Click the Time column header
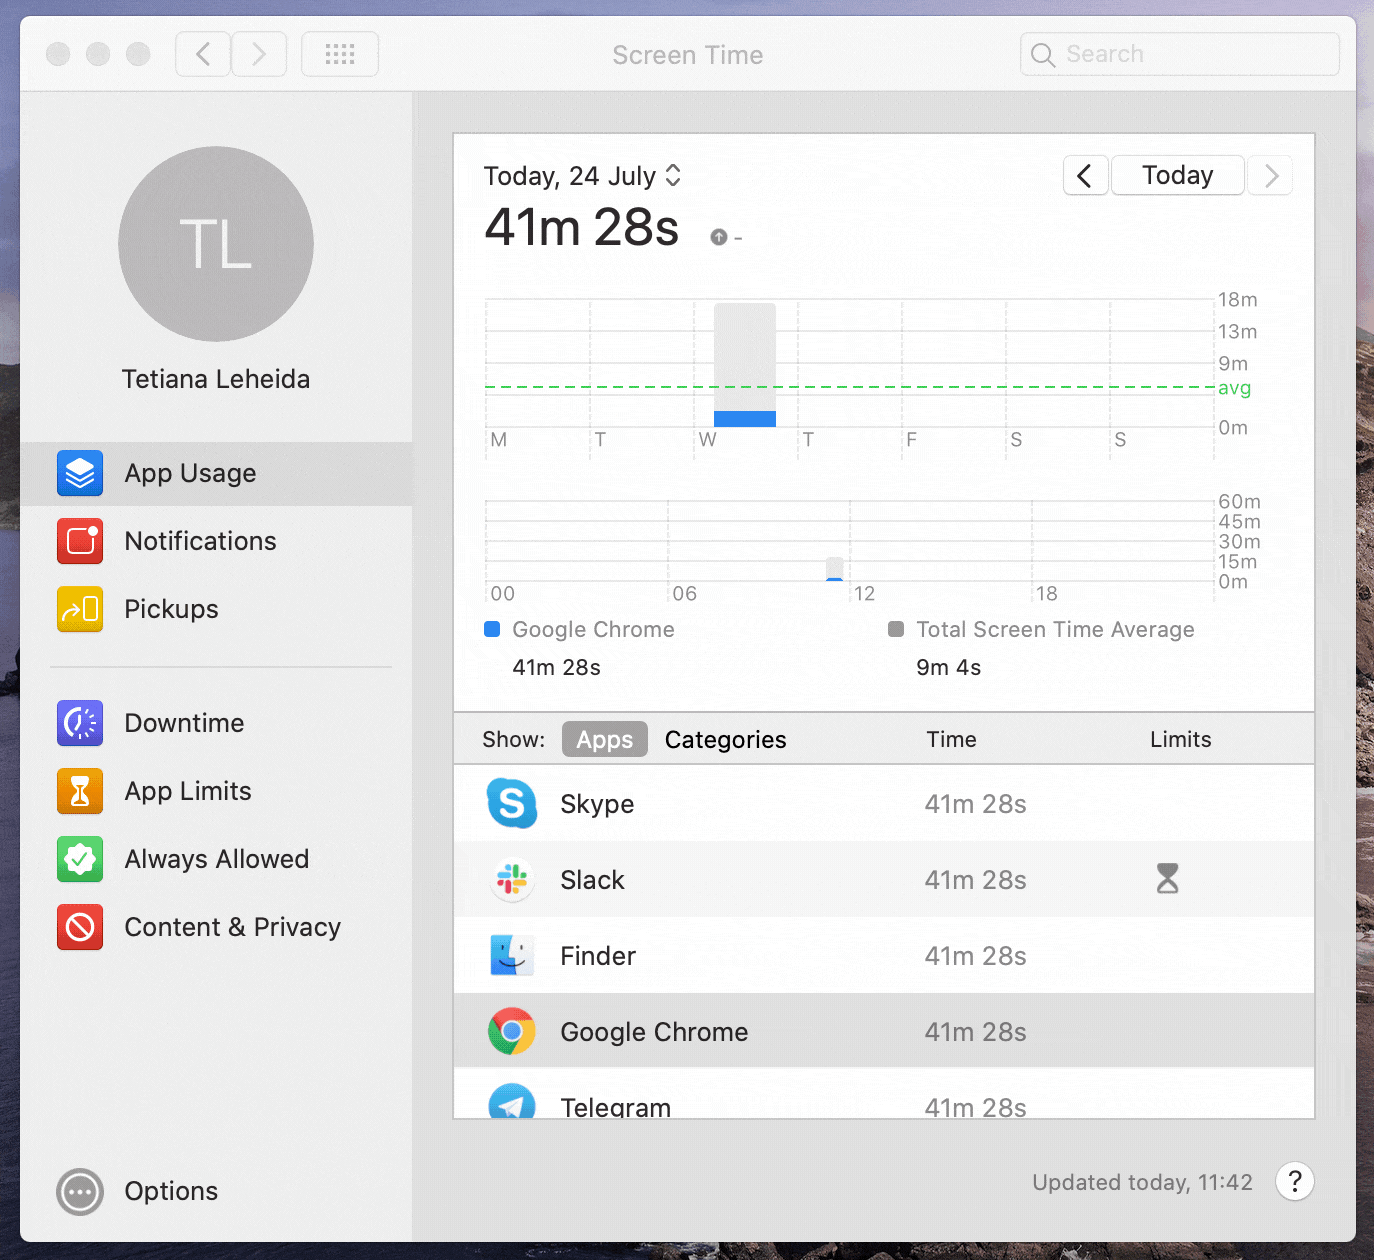The width and height of the screenshot is (1374, 1260). coord(951,739)
